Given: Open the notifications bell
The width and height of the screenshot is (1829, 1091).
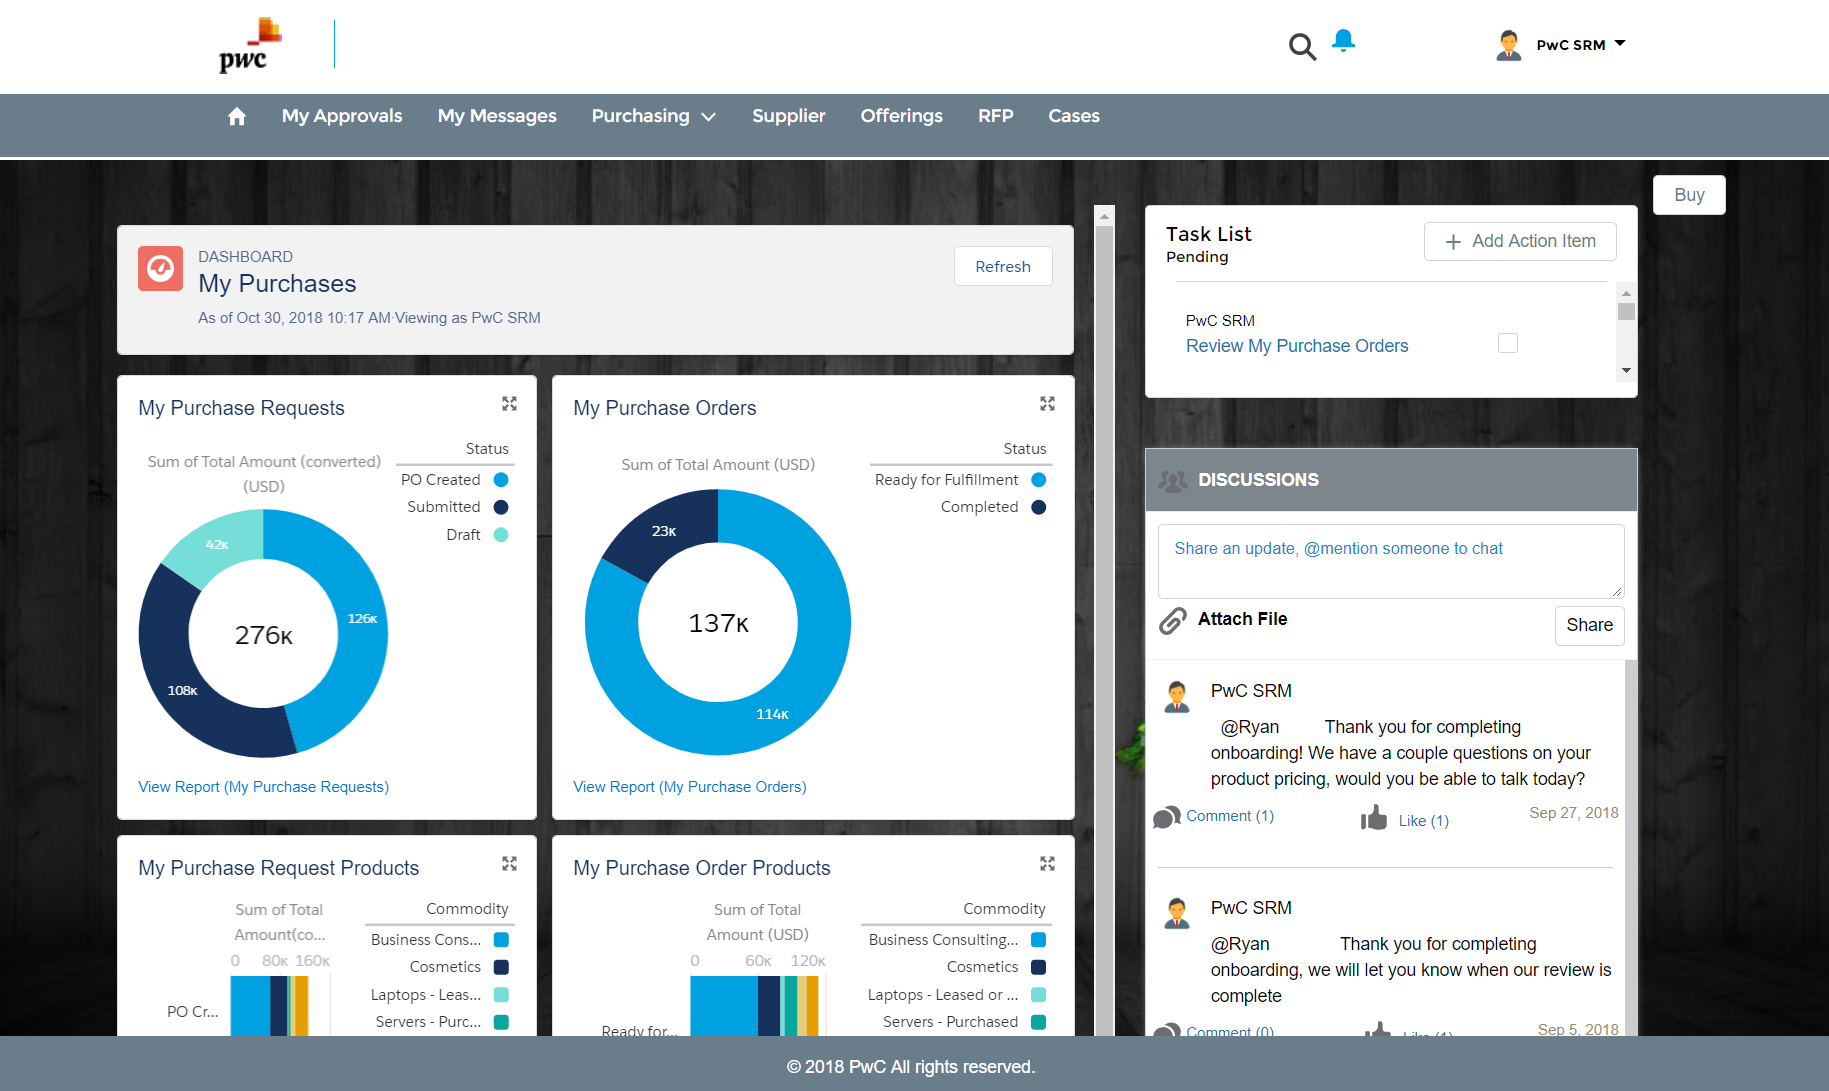Looking at the screenshot, I should pos(1343,41).
